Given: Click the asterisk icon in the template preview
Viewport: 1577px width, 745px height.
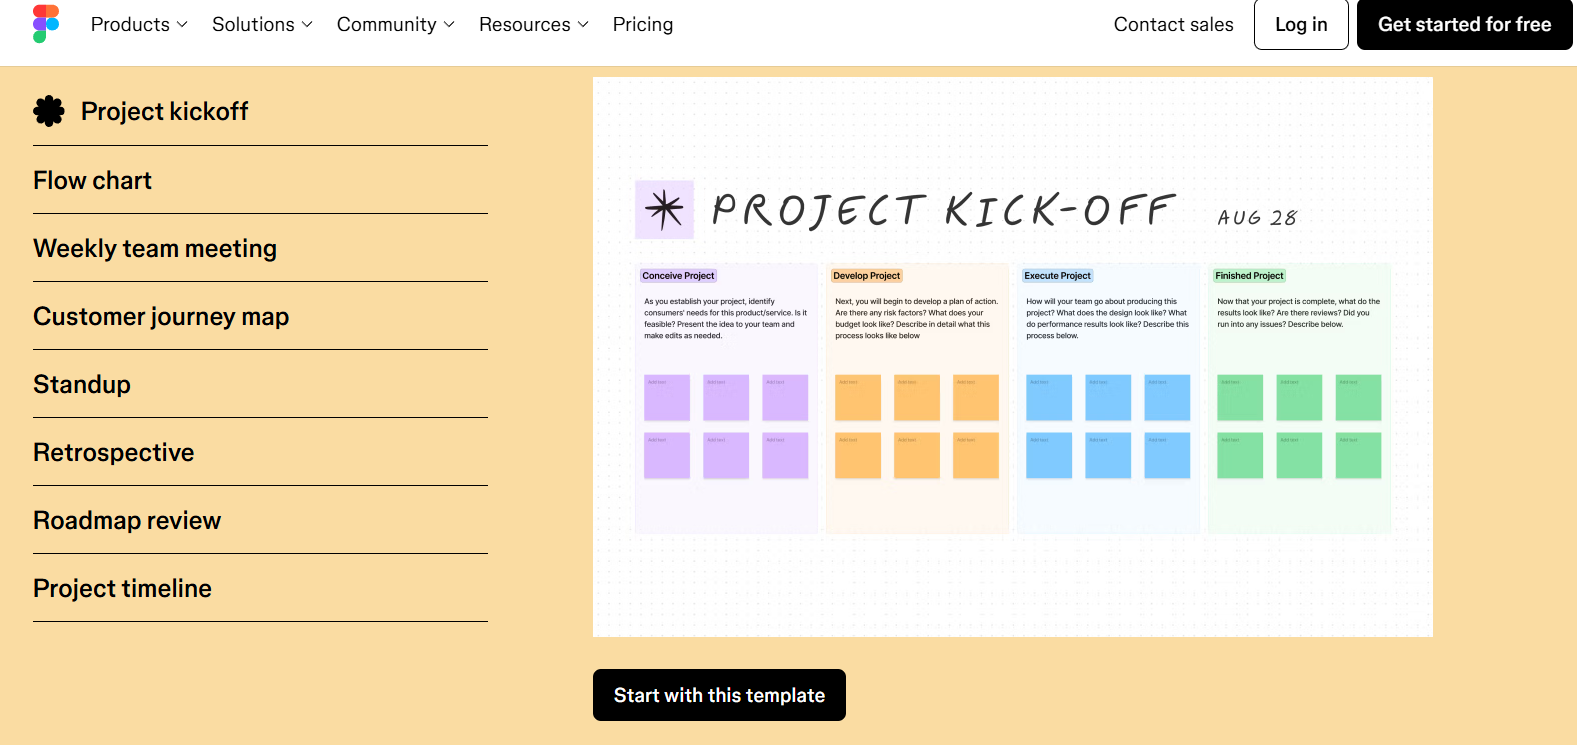Looking at the screenshot, I should click(x=664, y=209).
